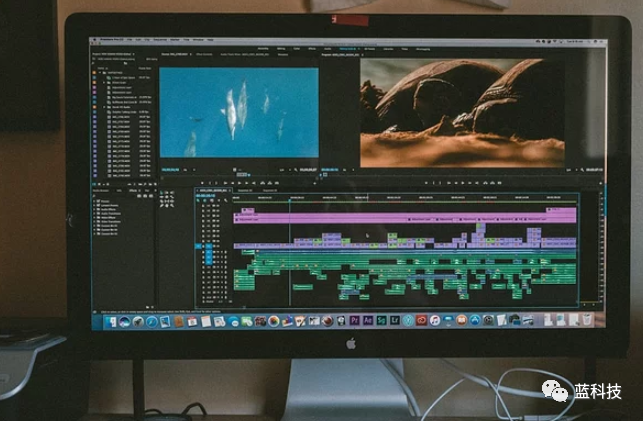Click New Custom Bin icon in Effects panel
Viewport: 643px width, 421px height.
tap(148, 307)
